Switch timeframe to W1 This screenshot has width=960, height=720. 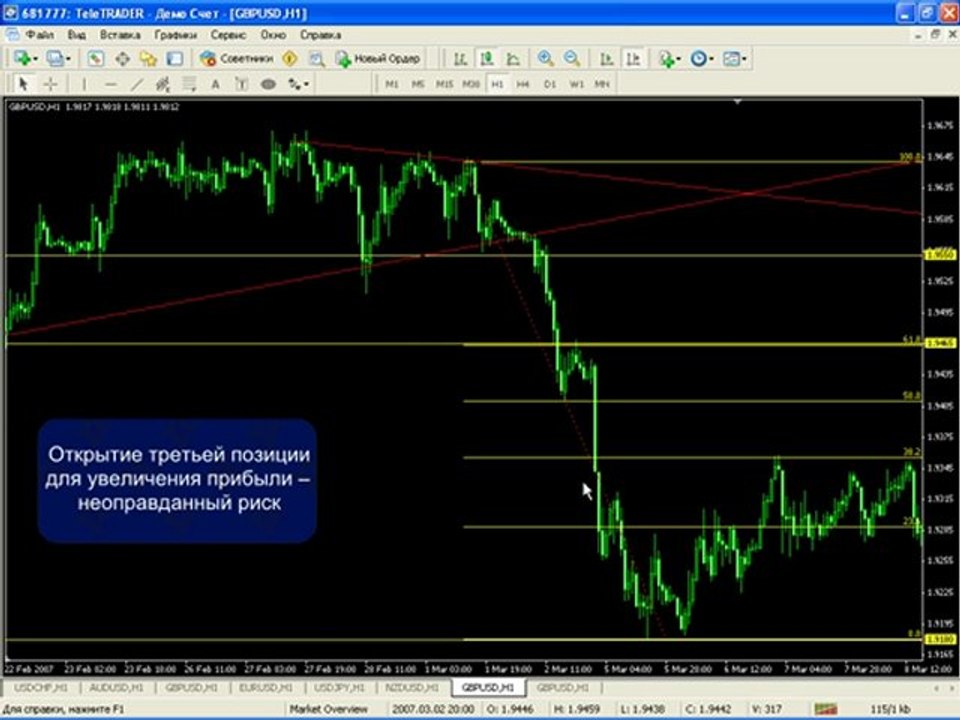(576, 84)
